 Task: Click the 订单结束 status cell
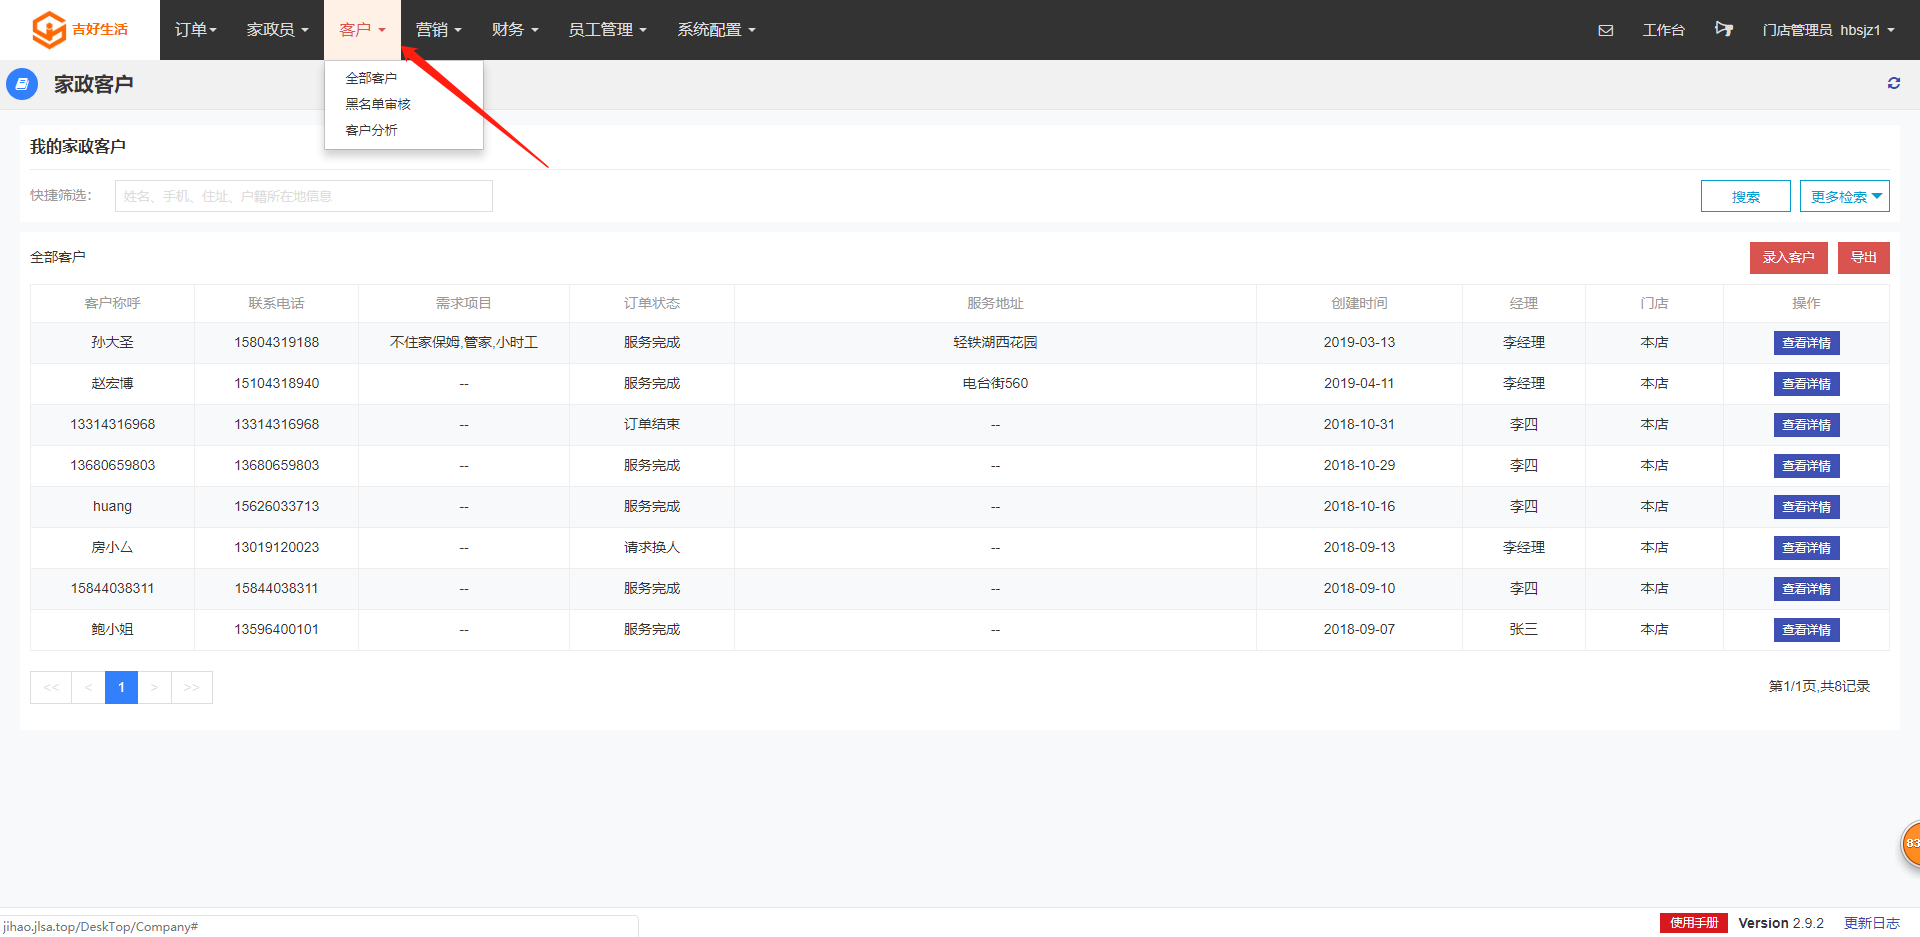click(652, 424)
